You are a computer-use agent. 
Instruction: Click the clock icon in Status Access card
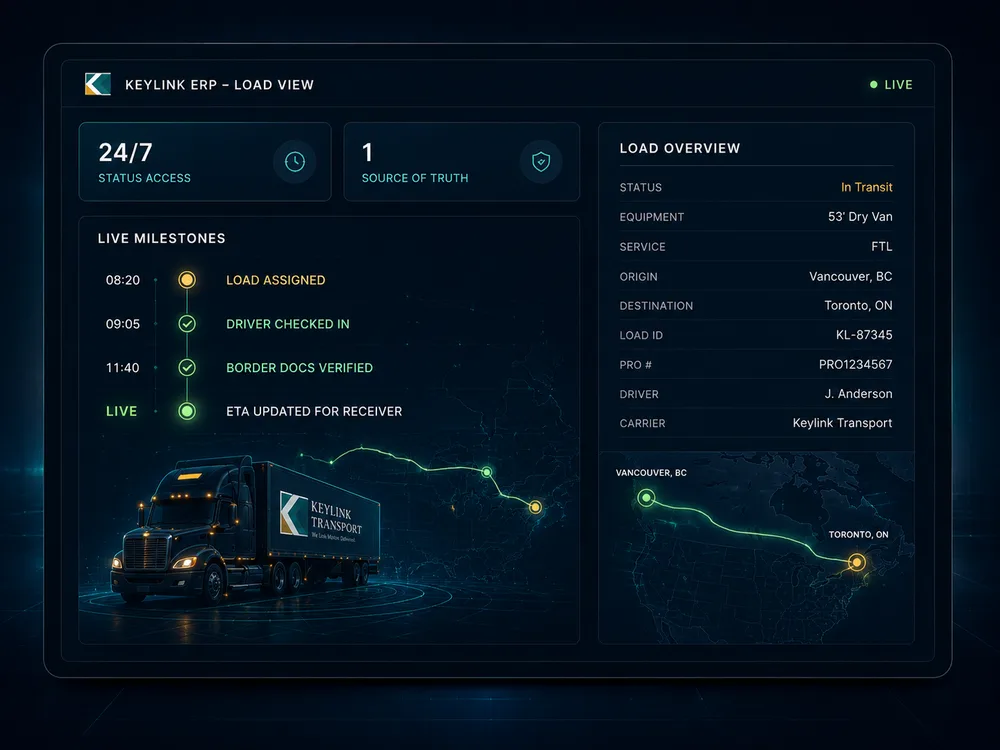[295, 162]
